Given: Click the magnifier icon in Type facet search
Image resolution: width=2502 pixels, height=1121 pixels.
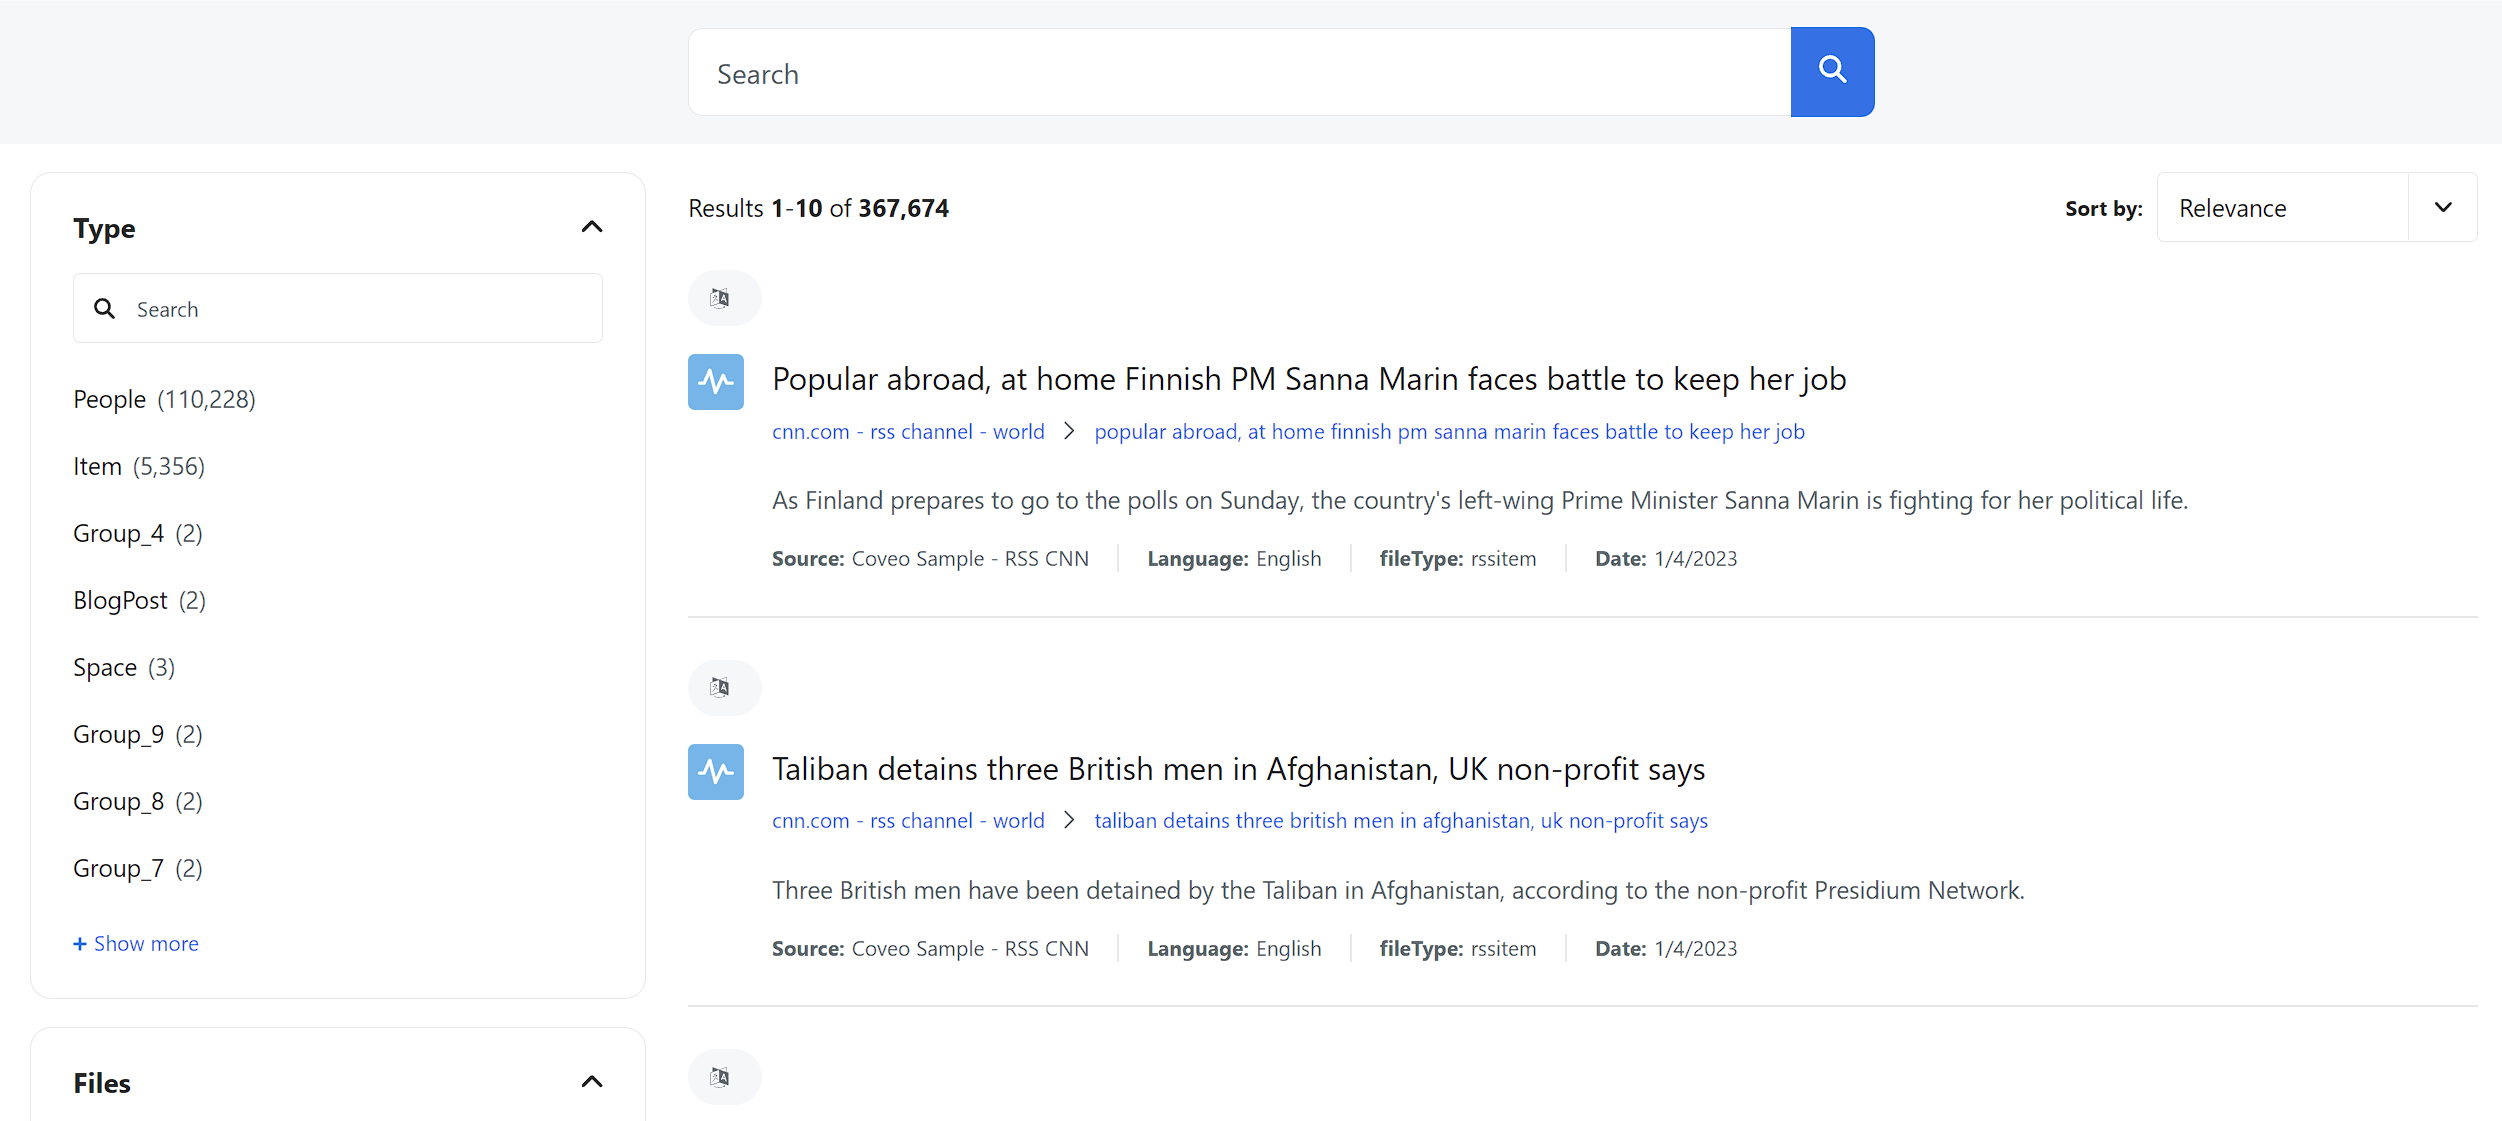Looking at the screenshot, I should [104, 309].
